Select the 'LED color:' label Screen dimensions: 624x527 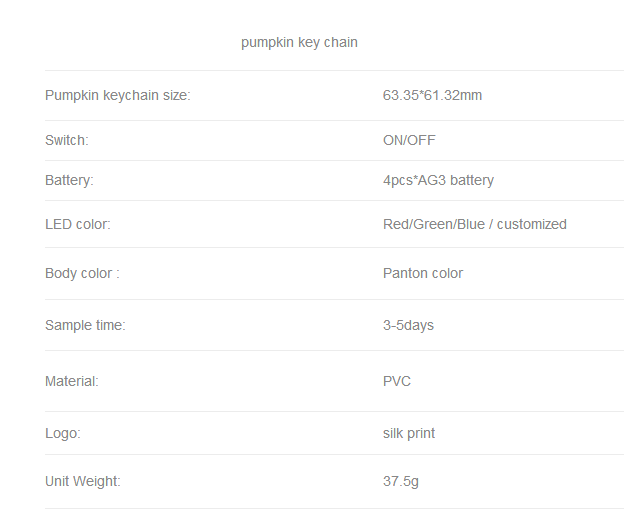[78, 224]
